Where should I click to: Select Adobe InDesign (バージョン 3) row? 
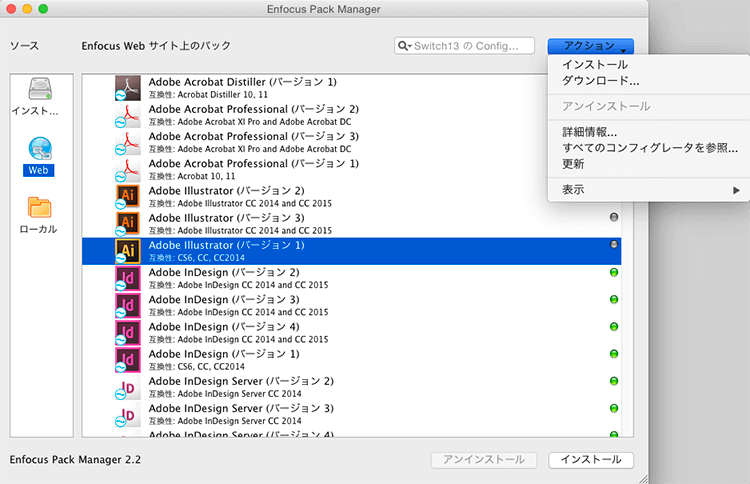[352, 306]
